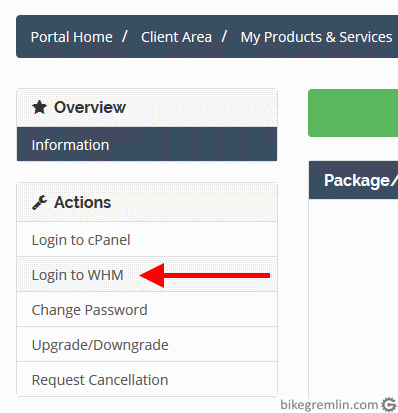The image size is (398, 413).
Task: Select Login to WHM action
Action: tap(147, 275)
